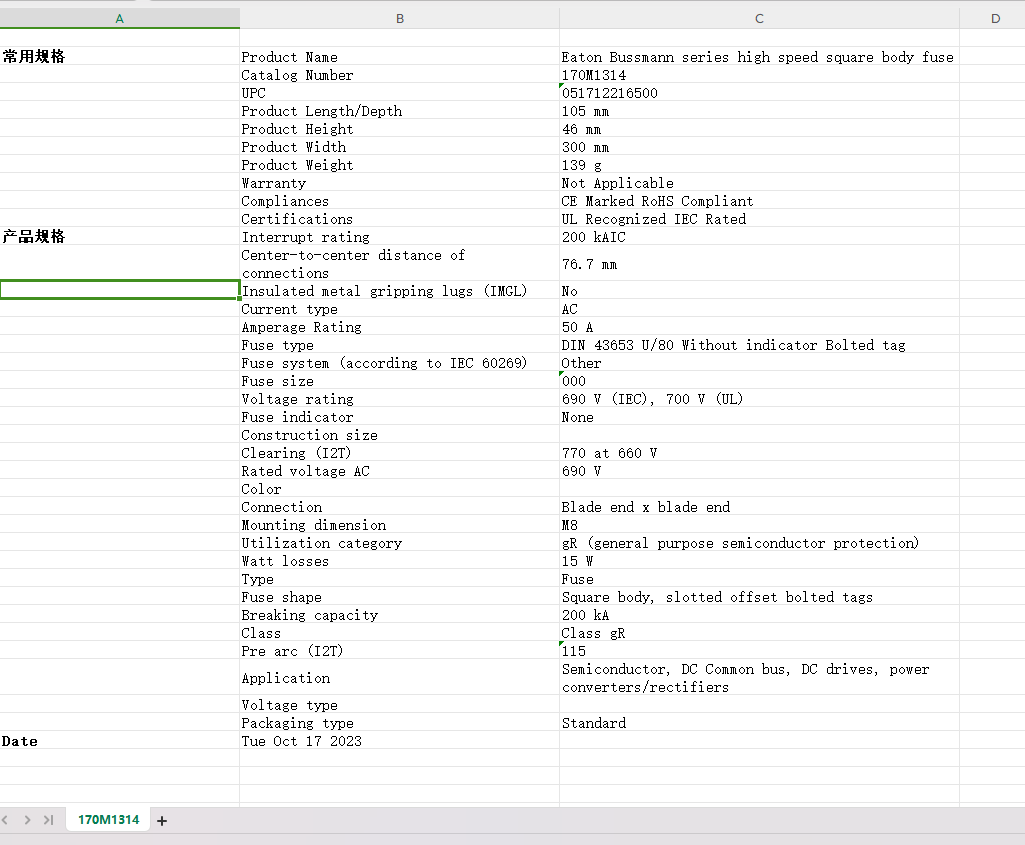1025x845 pixels.
Task: Select the 'Standard' packaging type cell
Action: pos(759,722)
